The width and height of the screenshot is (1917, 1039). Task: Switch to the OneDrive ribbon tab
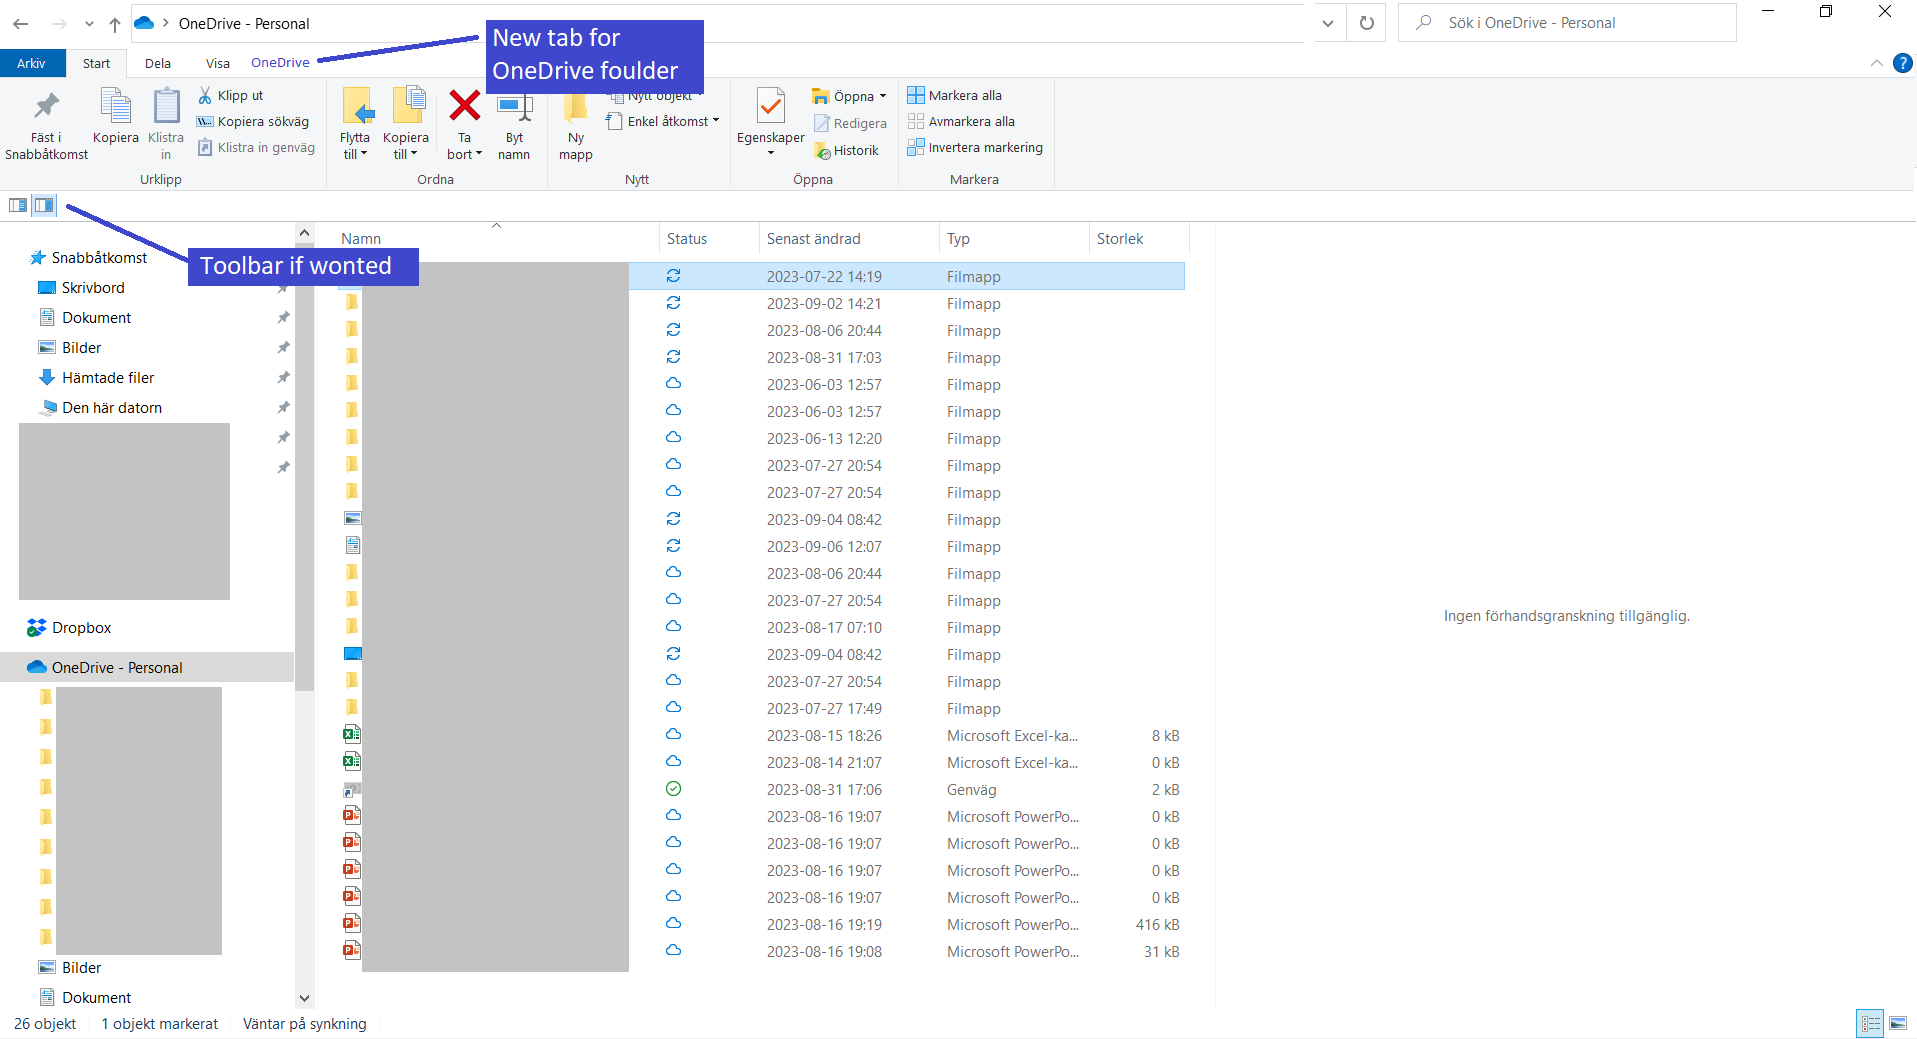point(279,62)
